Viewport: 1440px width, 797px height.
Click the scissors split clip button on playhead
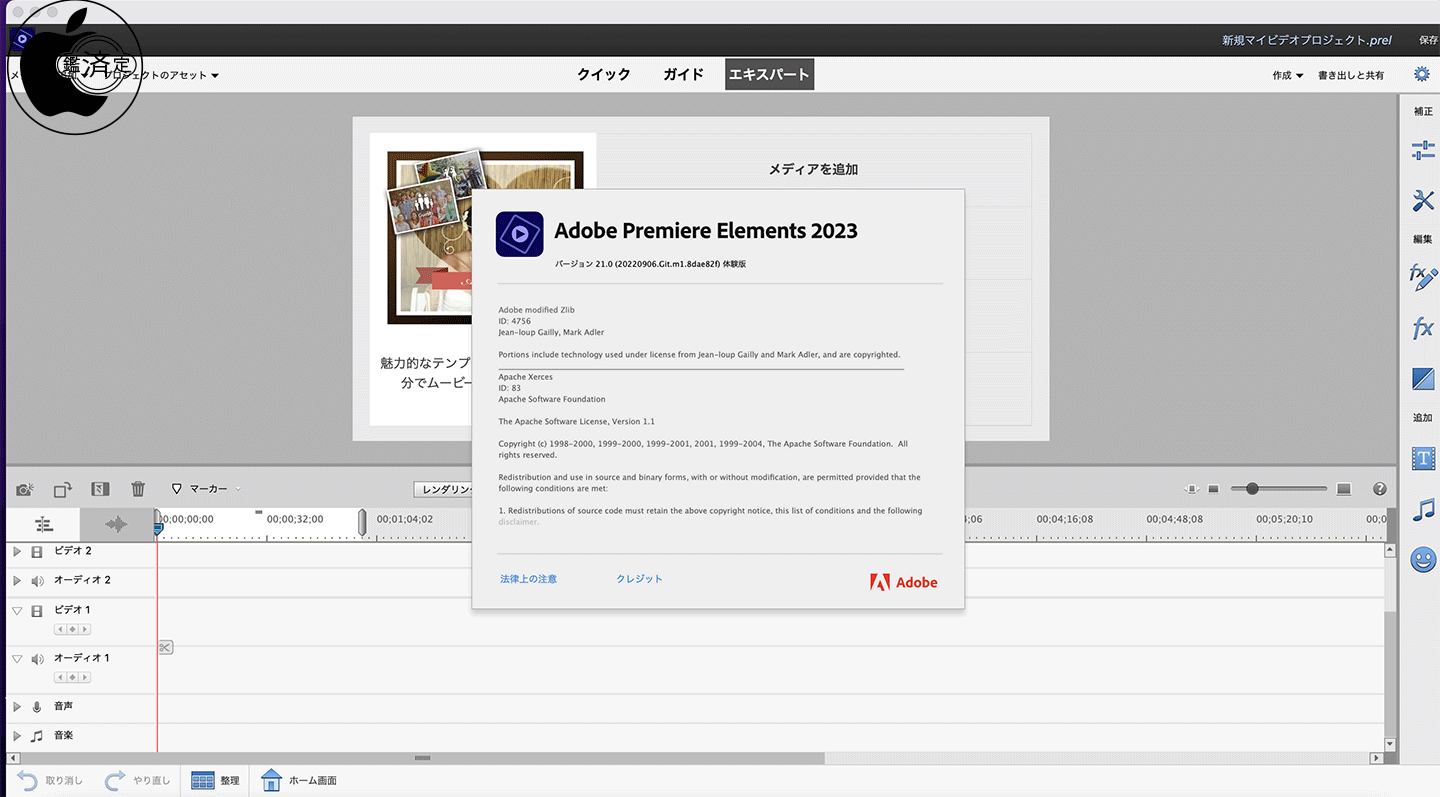click(165, 648)
